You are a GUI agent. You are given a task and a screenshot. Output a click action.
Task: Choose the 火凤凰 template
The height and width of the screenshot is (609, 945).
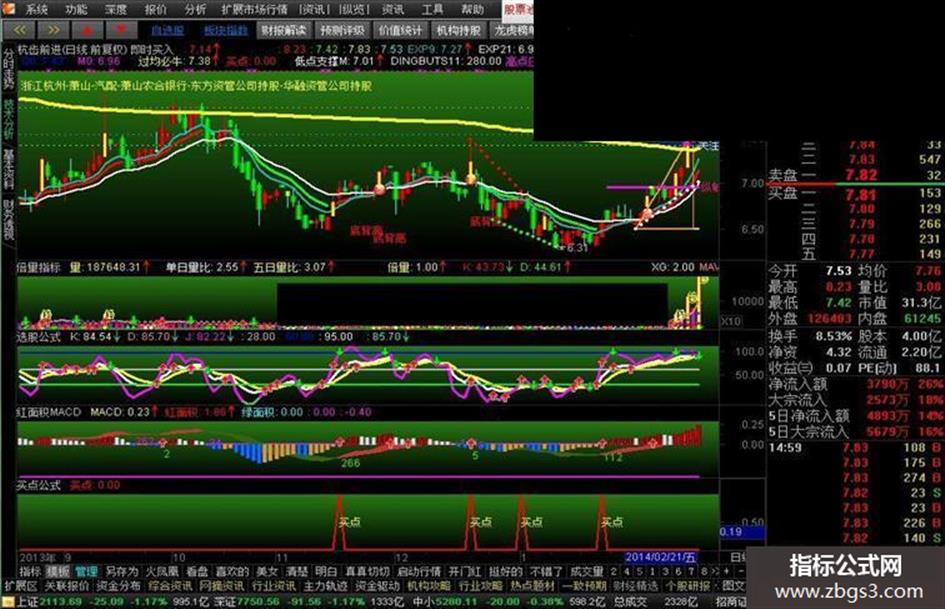coord(162,571)
